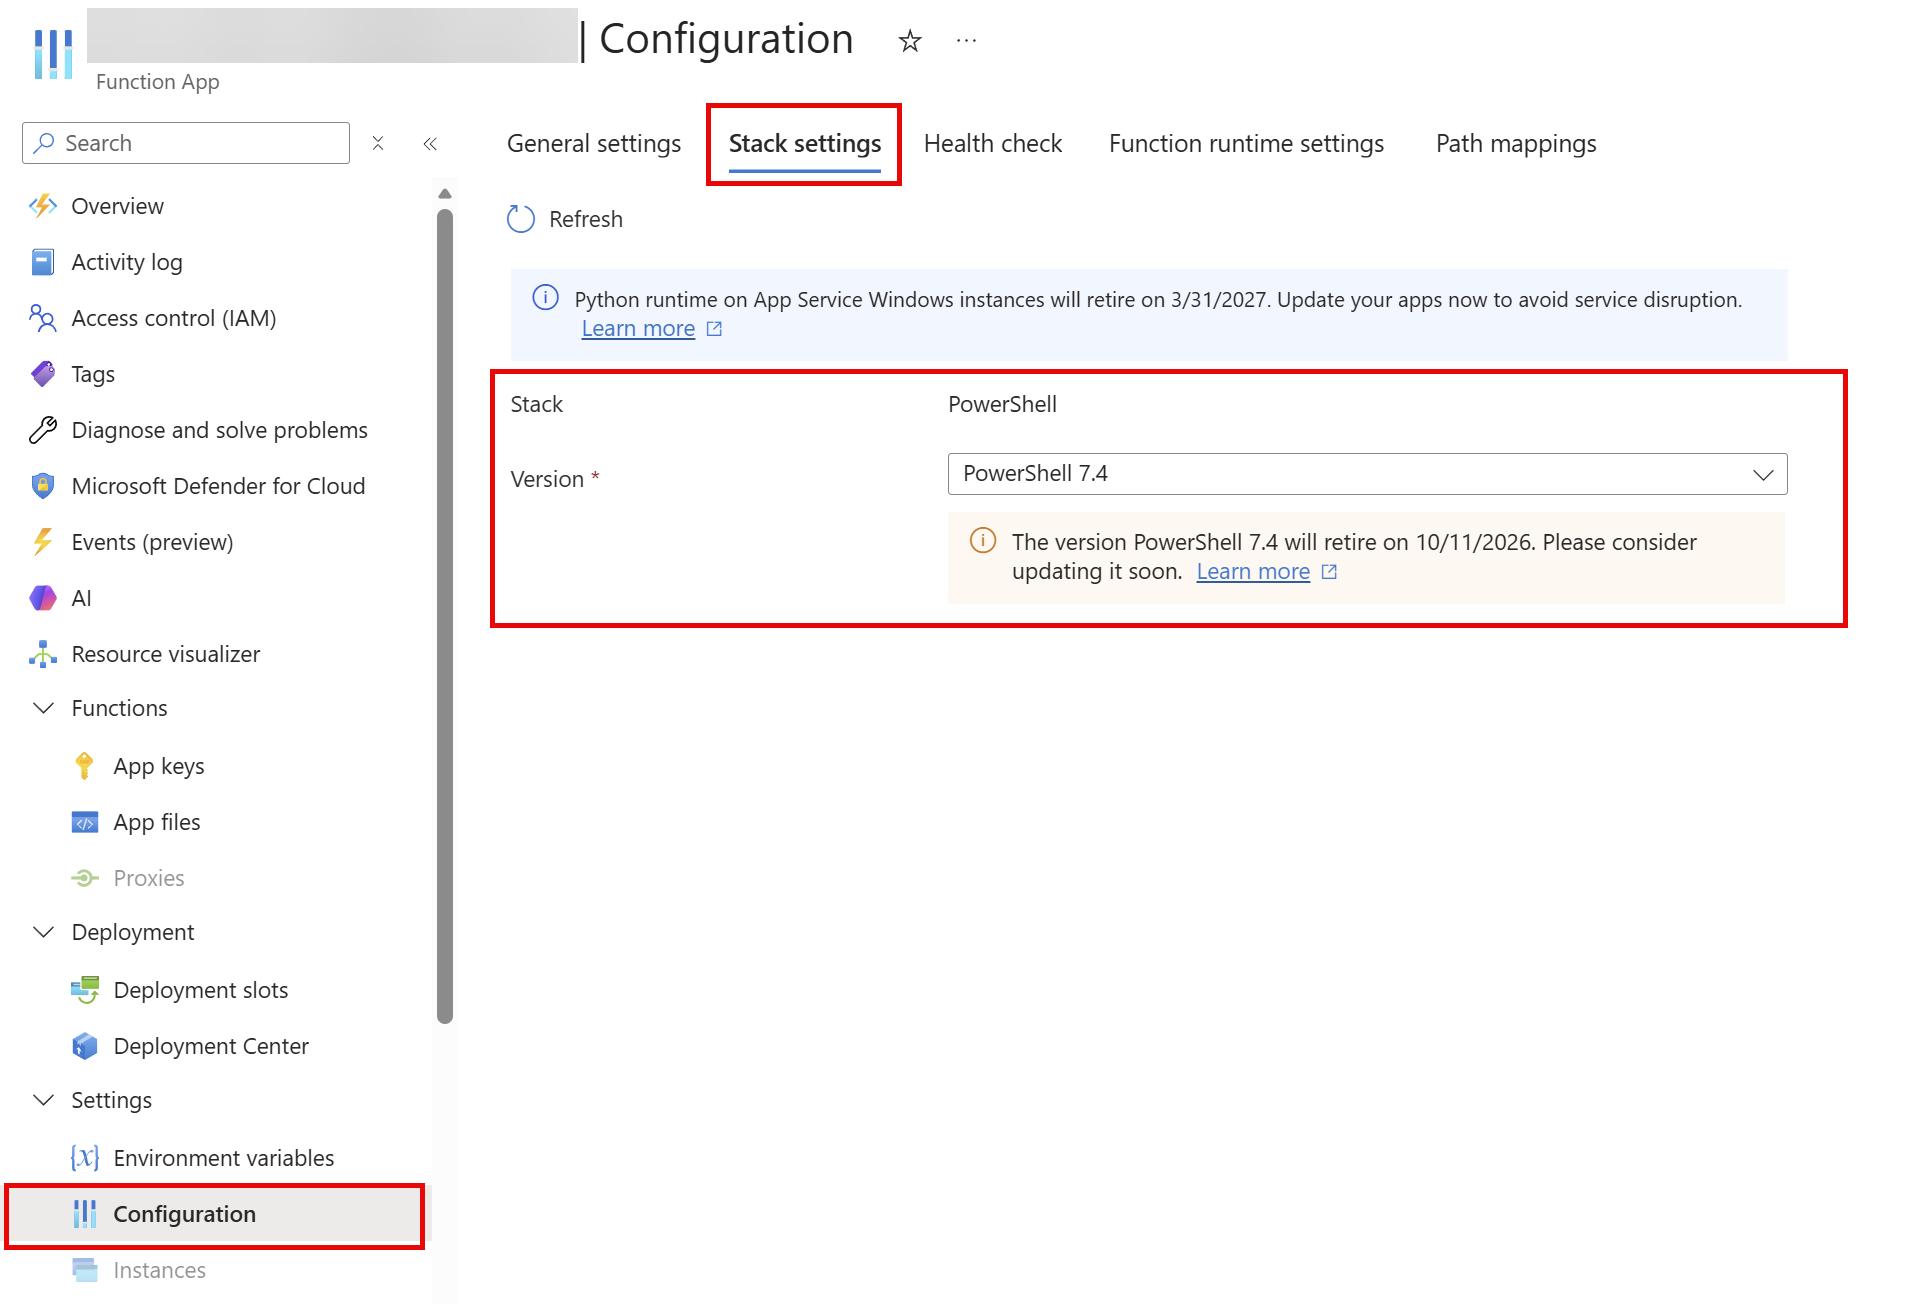Open Learn more about Python runtime retirement
Viewport: 1930px width, 1304px height.
[x=638, y=328]
